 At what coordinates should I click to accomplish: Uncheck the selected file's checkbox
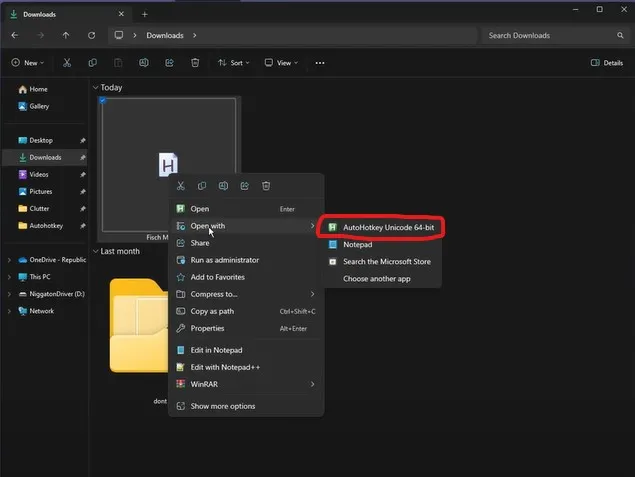point(103,100)
